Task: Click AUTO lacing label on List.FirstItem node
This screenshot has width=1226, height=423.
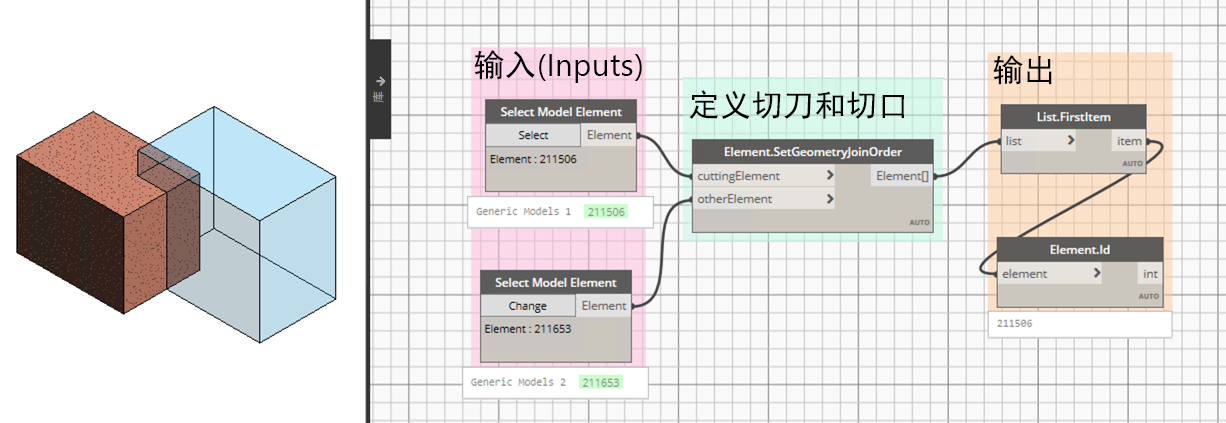Action: click(1131, 163)
